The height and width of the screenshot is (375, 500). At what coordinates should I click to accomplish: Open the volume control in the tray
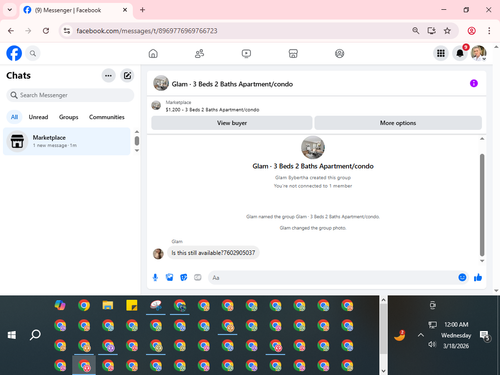tap(432, 344)
